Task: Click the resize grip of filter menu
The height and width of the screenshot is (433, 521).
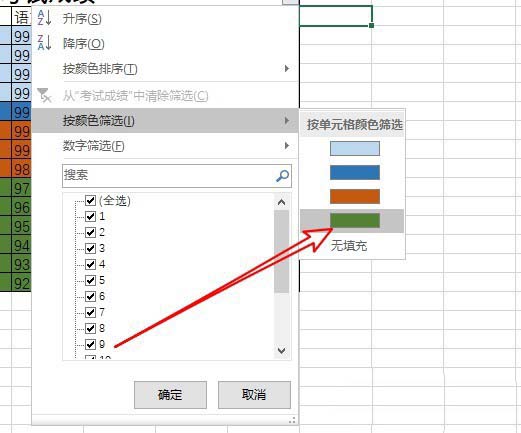Action: click(292, 420)
